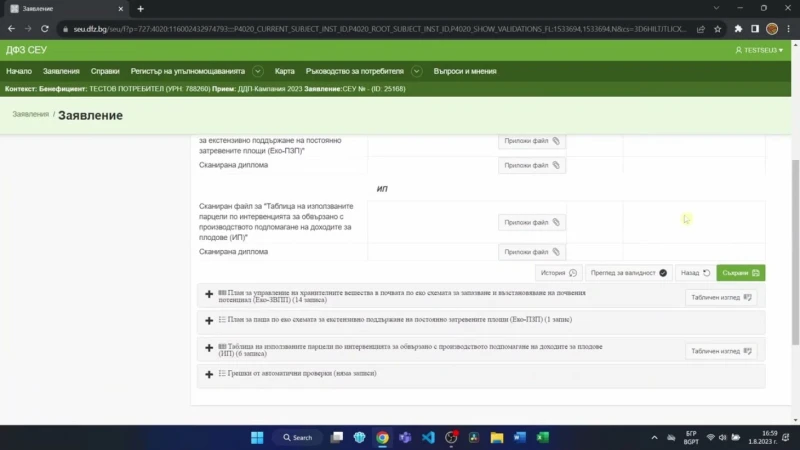Open the notifications tray icon
Image resolution: width=800 pixels, height=450 pixels.
pos(786,437)
